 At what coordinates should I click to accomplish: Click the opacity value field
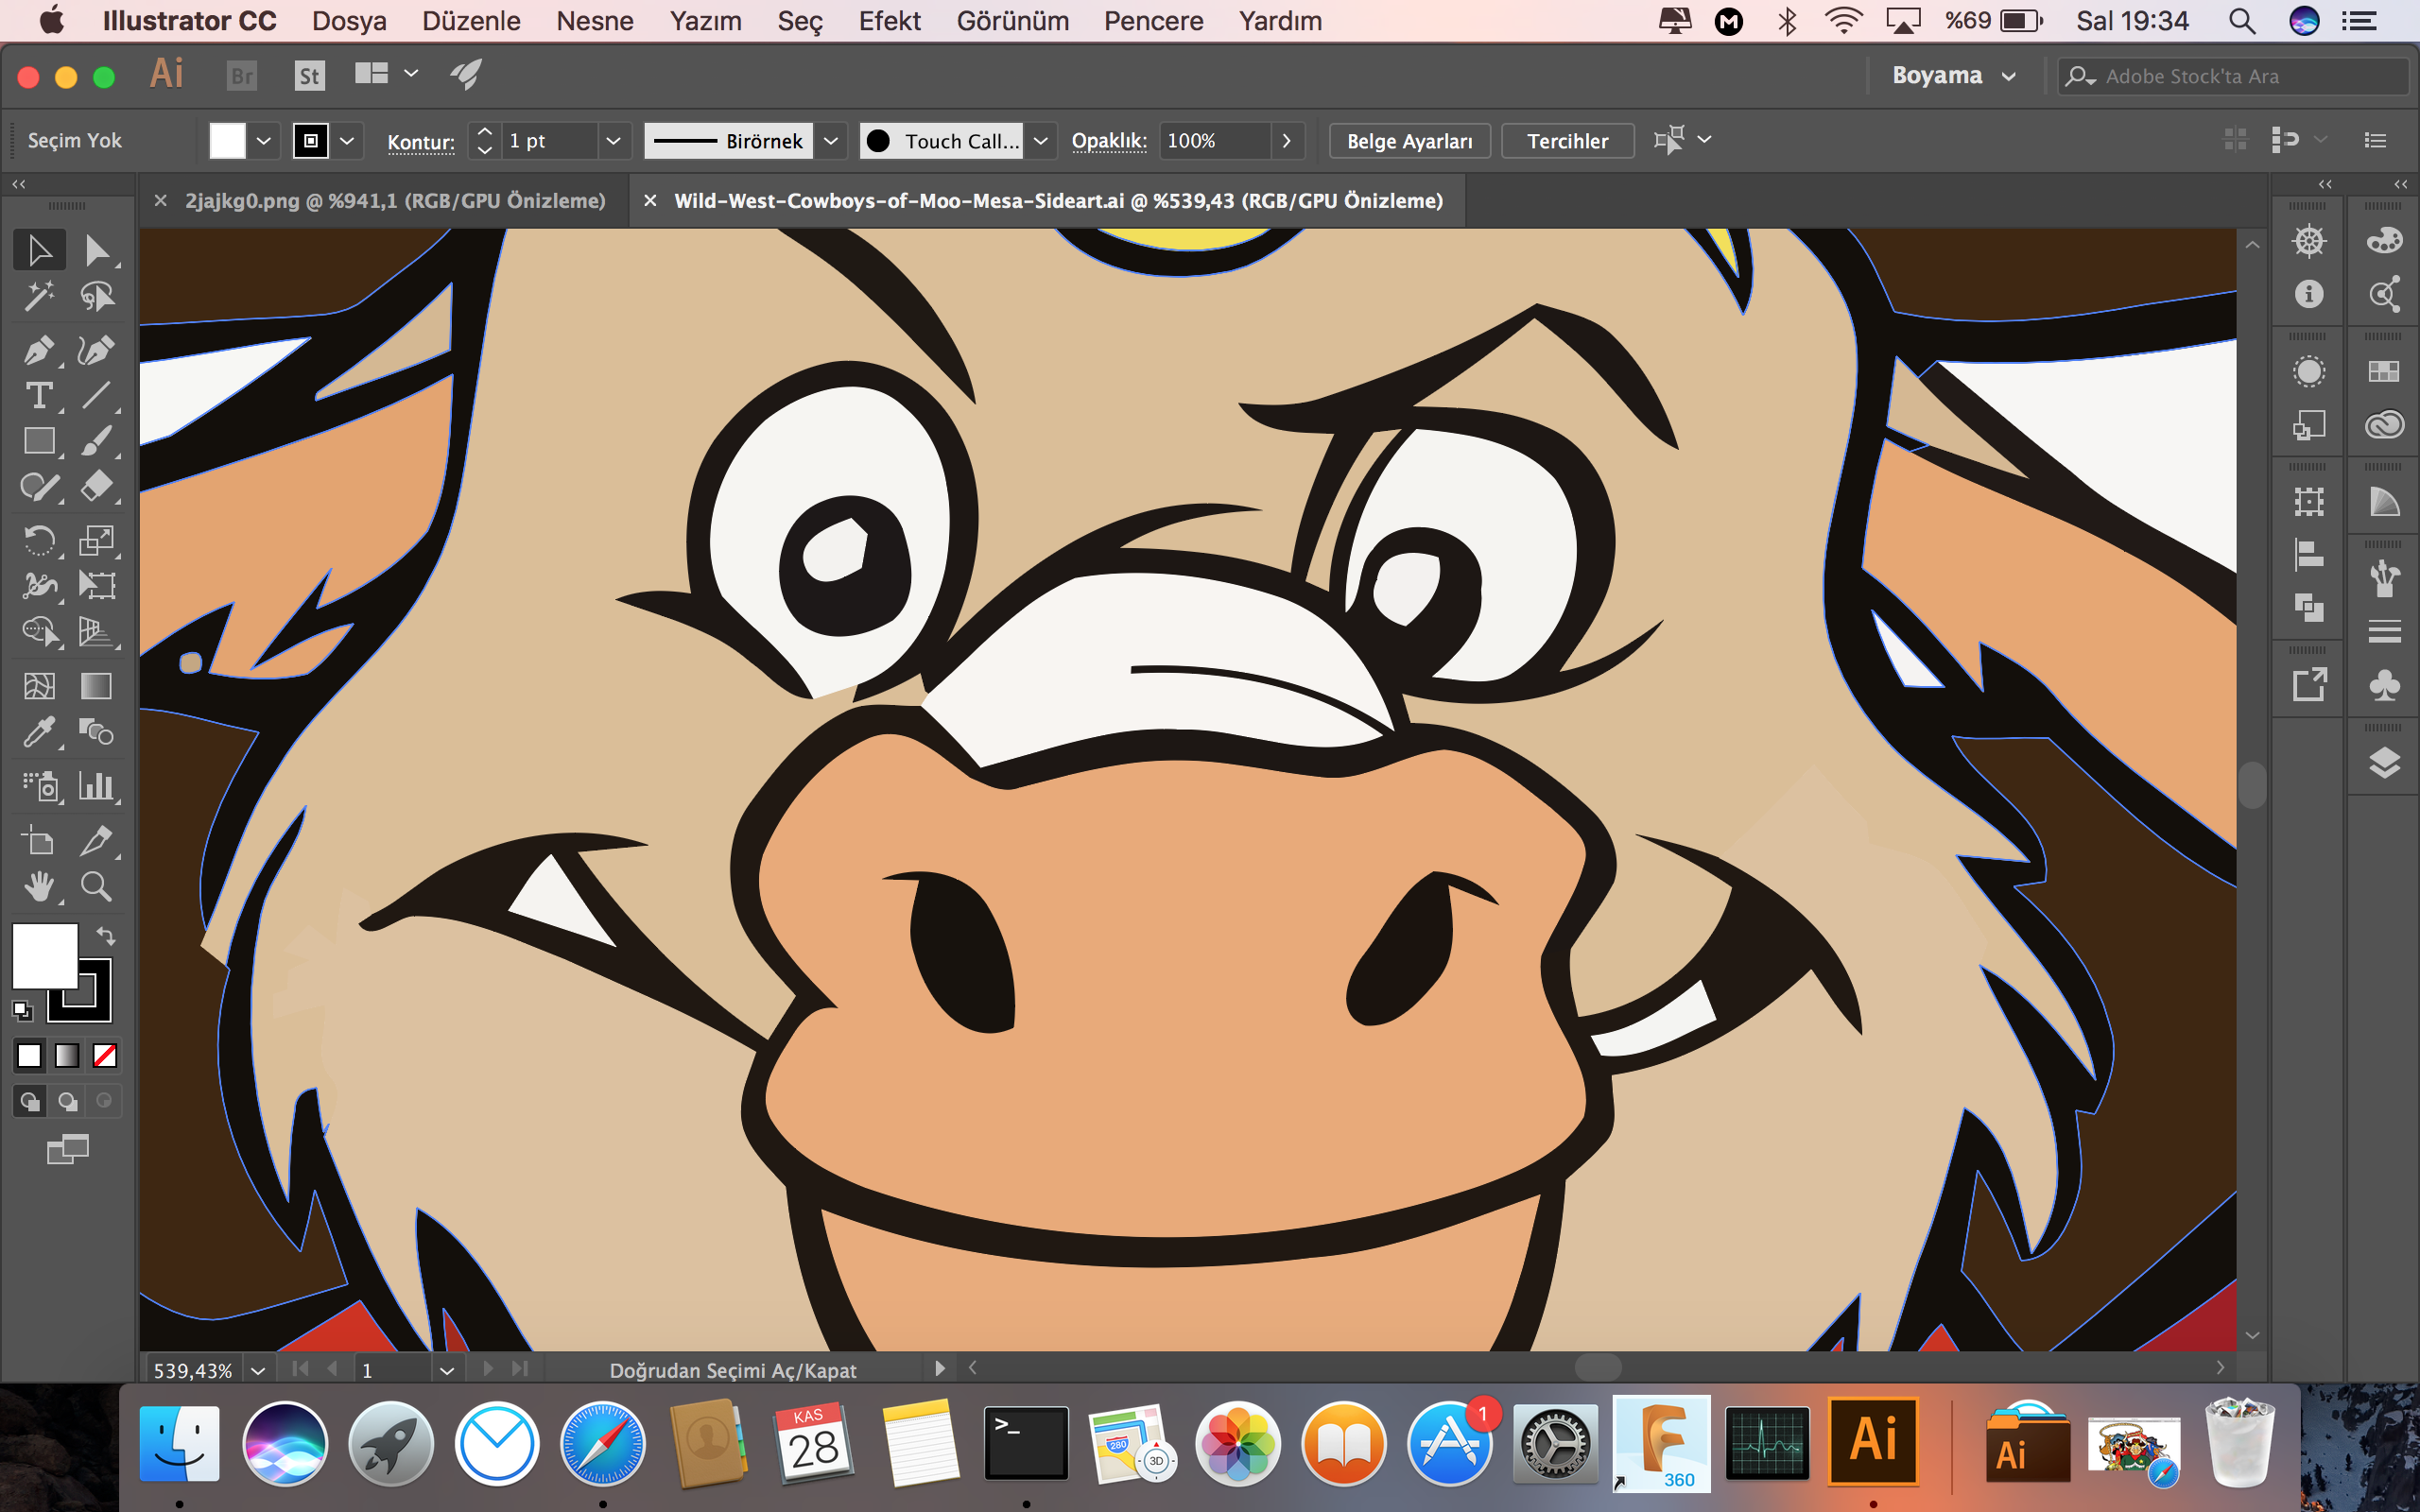coord(1214,141)
